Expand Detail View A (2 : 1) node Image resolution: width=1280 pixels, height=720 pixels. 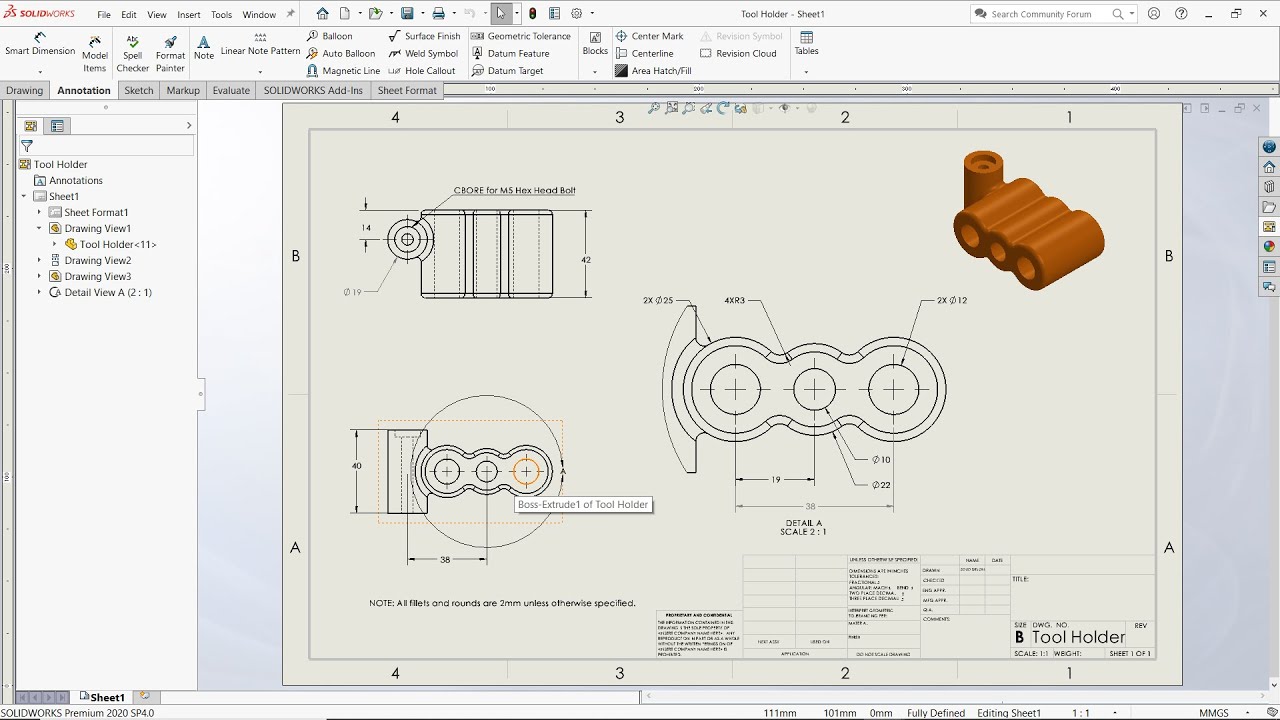[40, 292]
